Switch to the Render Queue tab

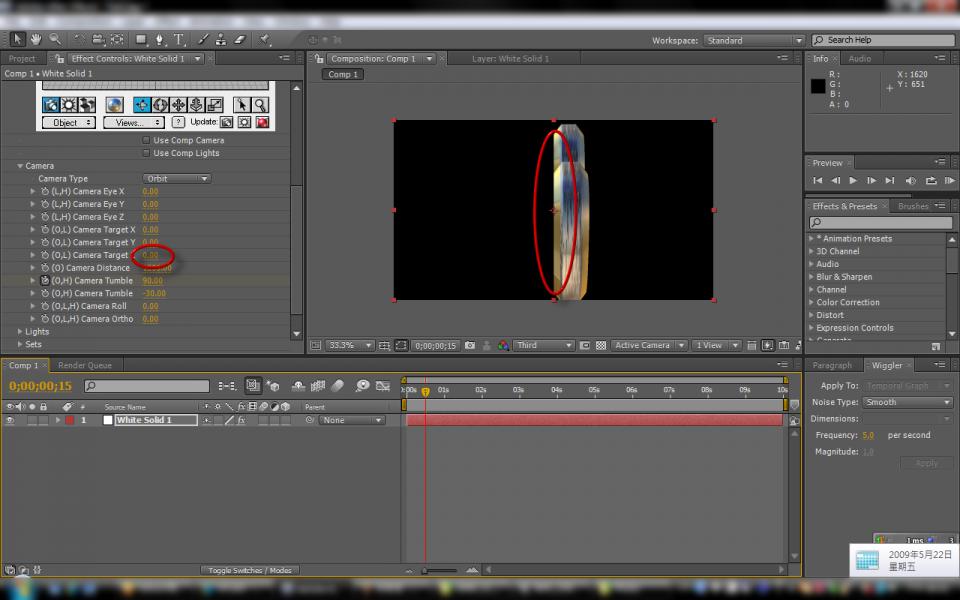pos(85,366)
